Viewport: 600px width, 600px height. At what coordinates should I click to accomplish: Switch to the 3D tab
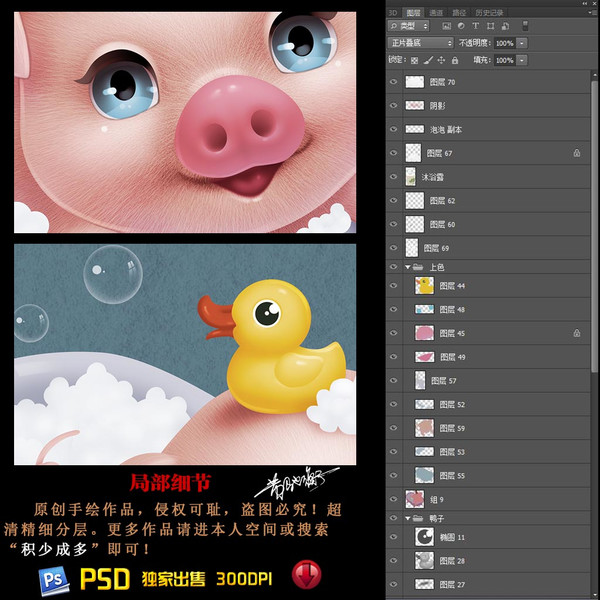coord(393,13)
